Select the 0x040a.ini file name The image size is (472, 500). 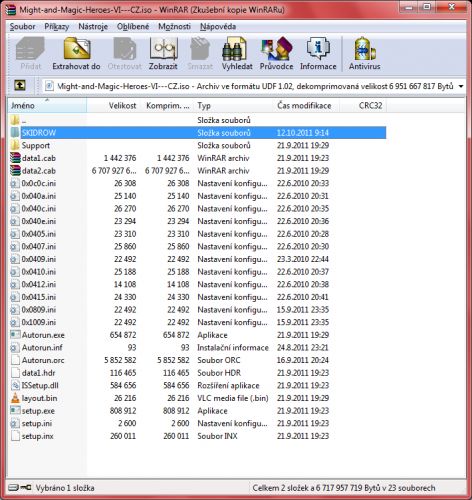39,196
